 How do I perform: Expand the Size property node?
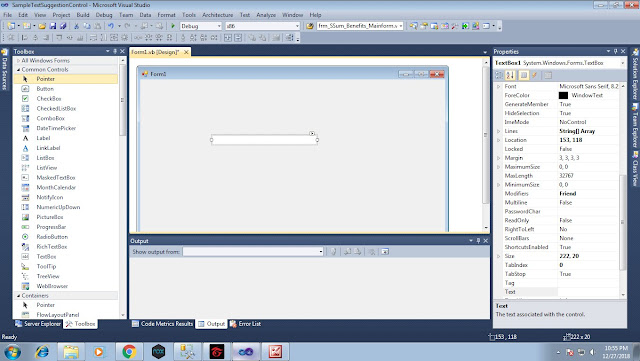pyautogui.click(x=498, y=256)
